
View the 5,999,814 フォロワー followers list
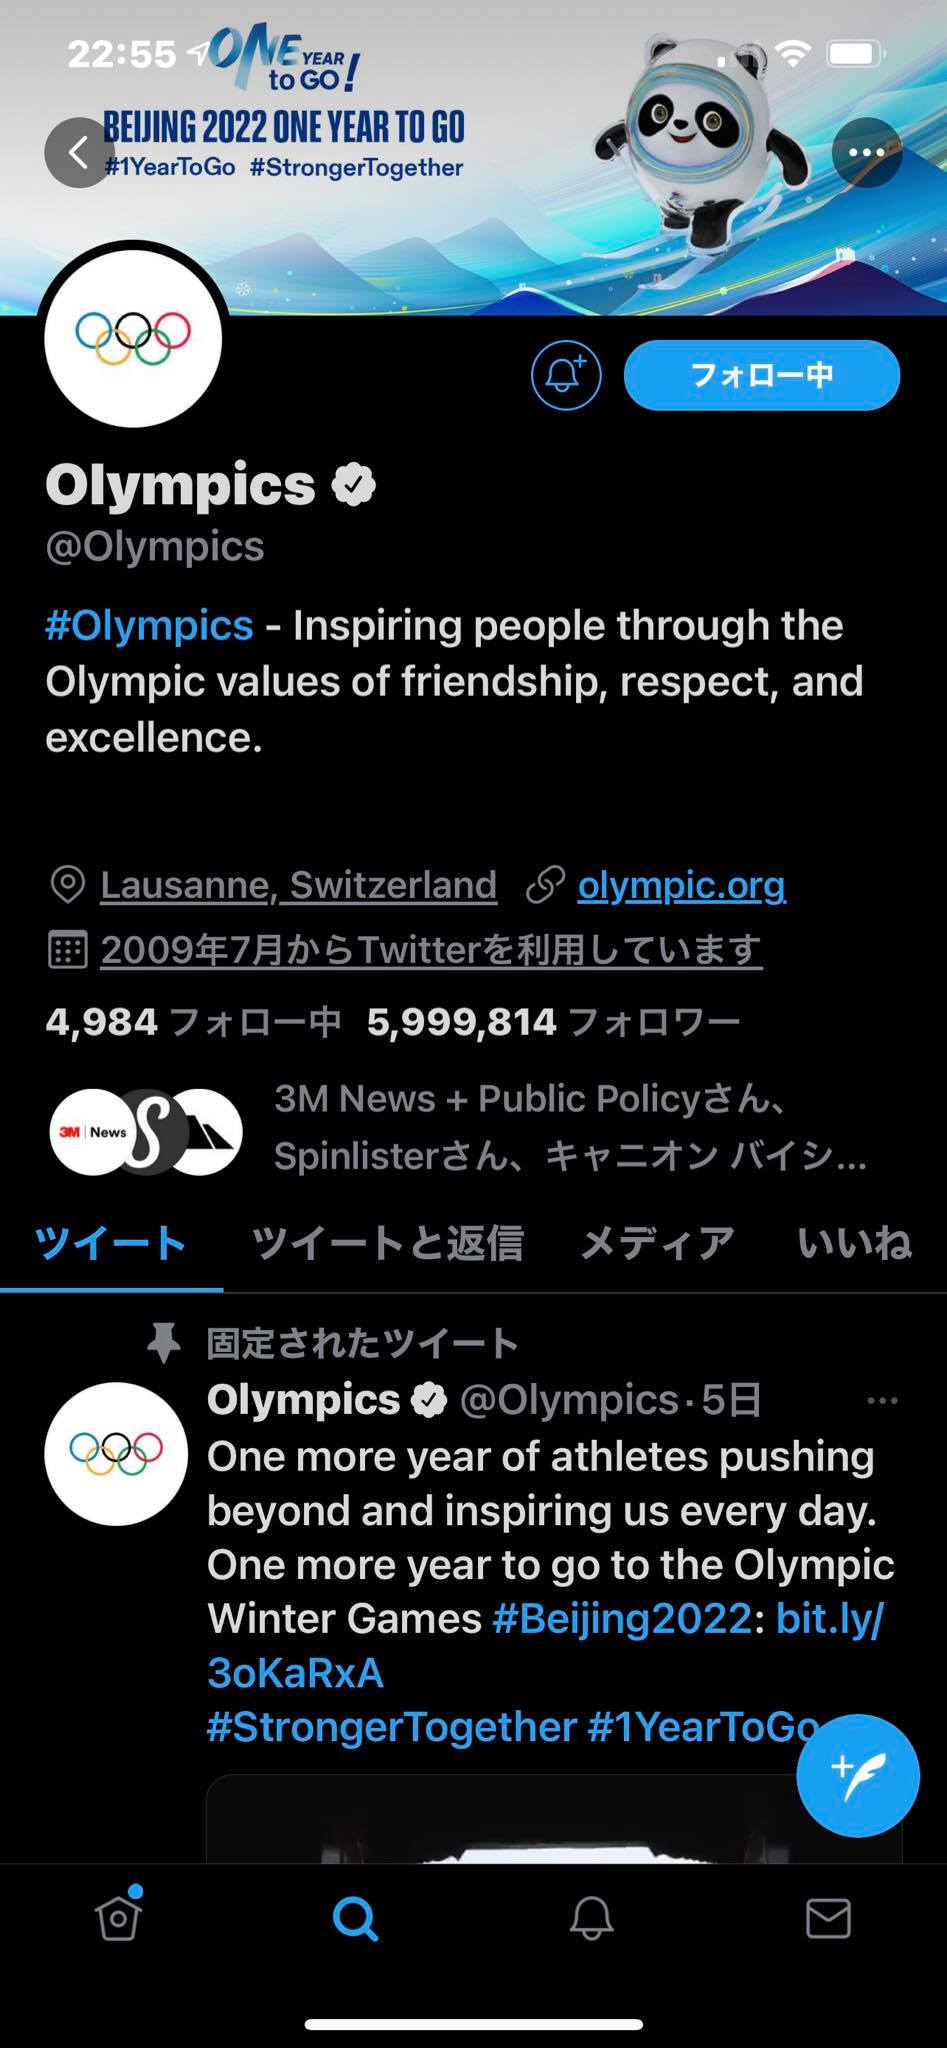553,1022
